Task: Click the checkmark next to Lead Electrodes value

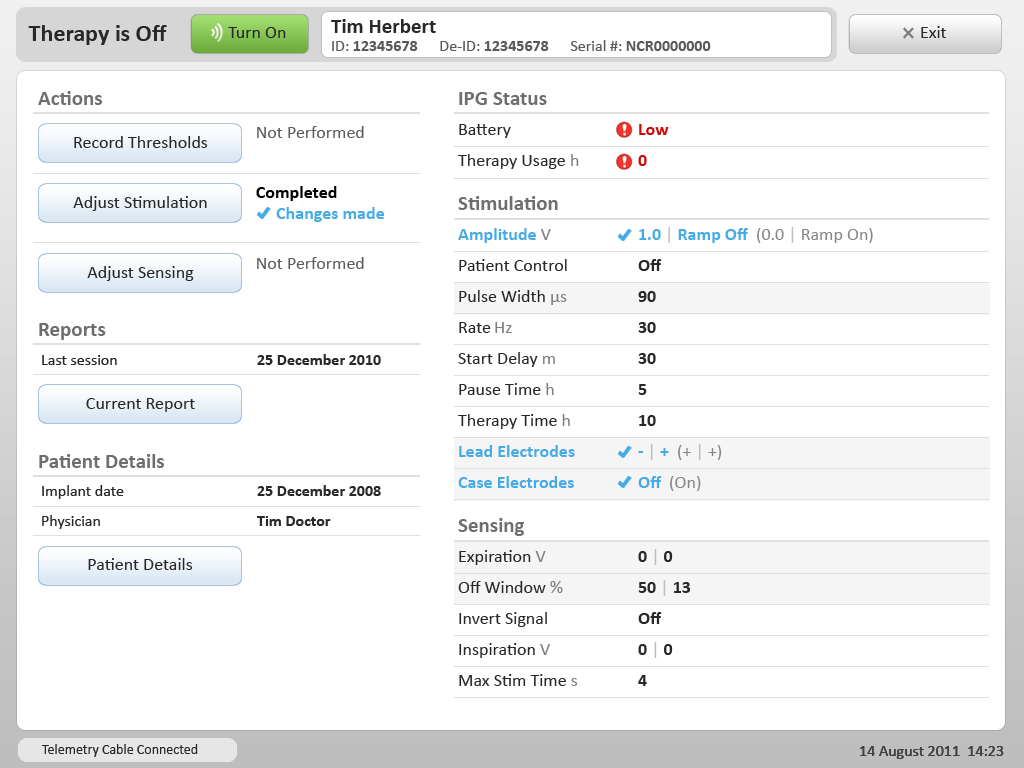Action: coord(625,452)
